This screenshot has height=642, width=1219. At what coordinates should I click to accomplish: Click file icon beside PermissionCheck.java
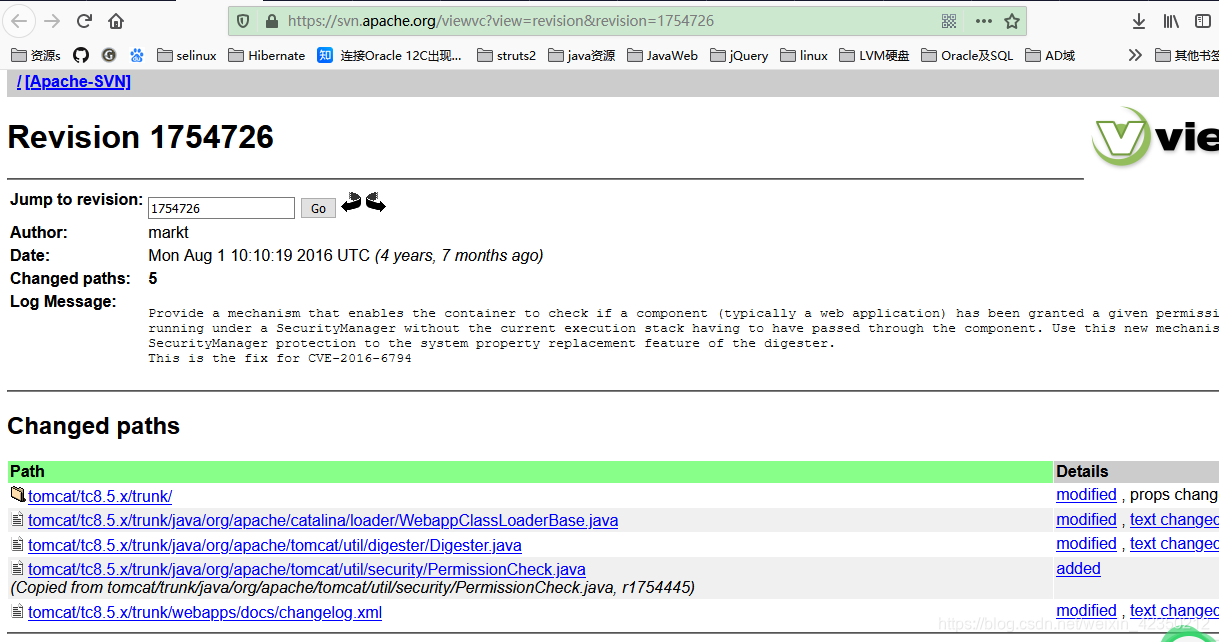[17, 568]
